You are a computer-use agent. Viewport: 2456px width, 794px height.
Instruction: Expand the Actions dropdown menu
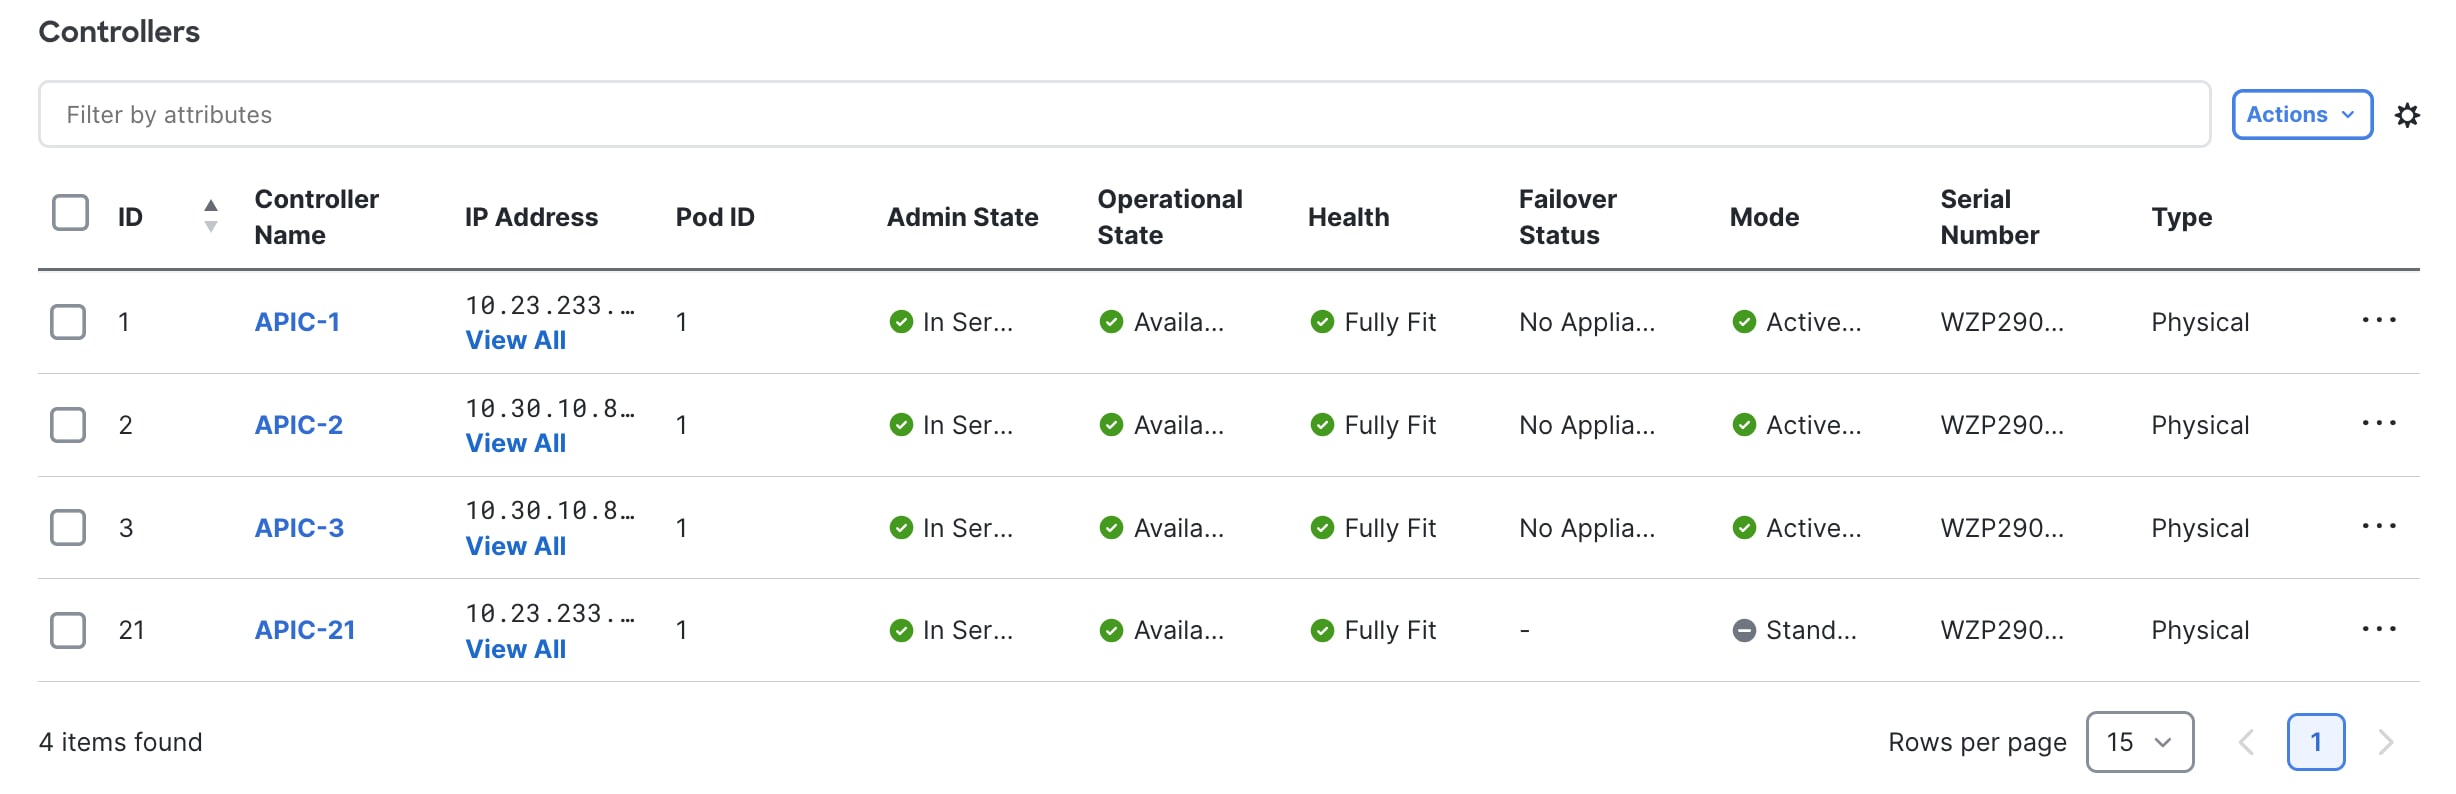coord(2301,115)
